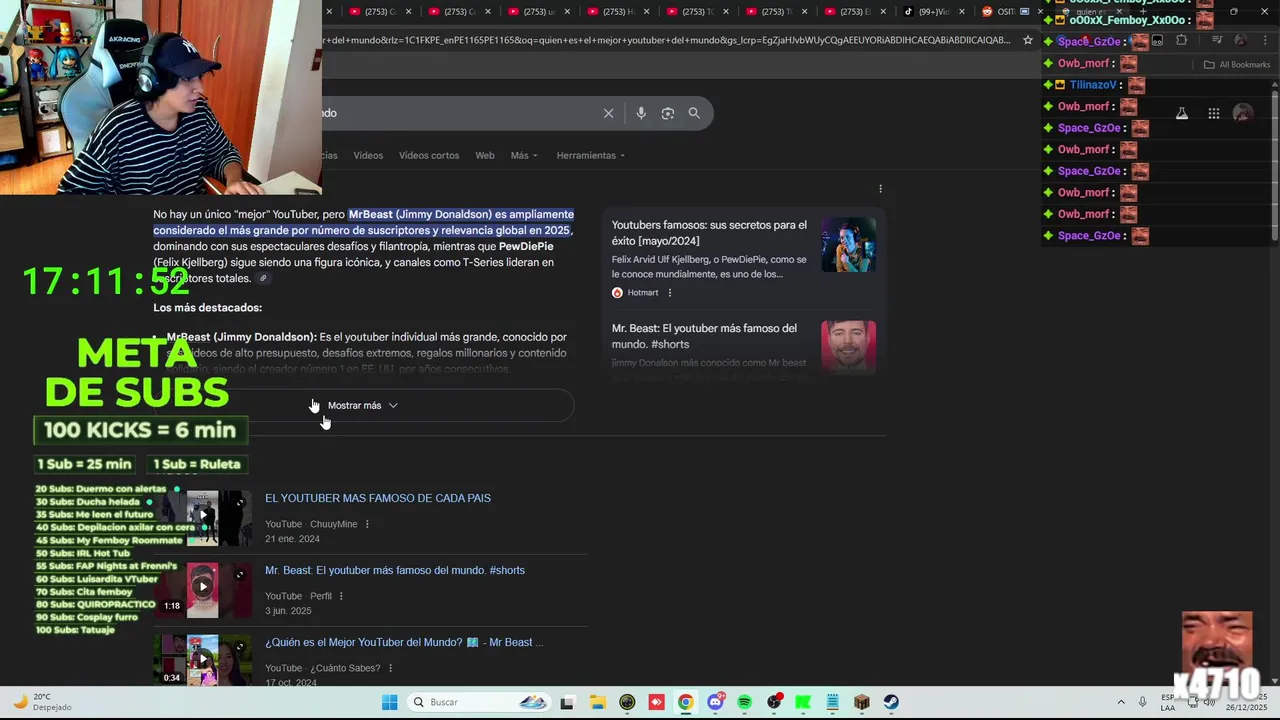Open the Google apps grid
1280x720 pixels.
[x=1213, y=113]
